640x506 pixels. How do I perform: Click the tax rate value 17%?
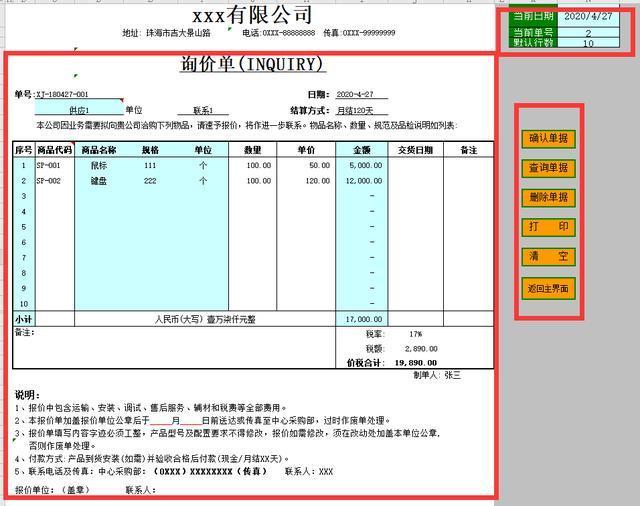pyautogui.click(x=416, y=334)
